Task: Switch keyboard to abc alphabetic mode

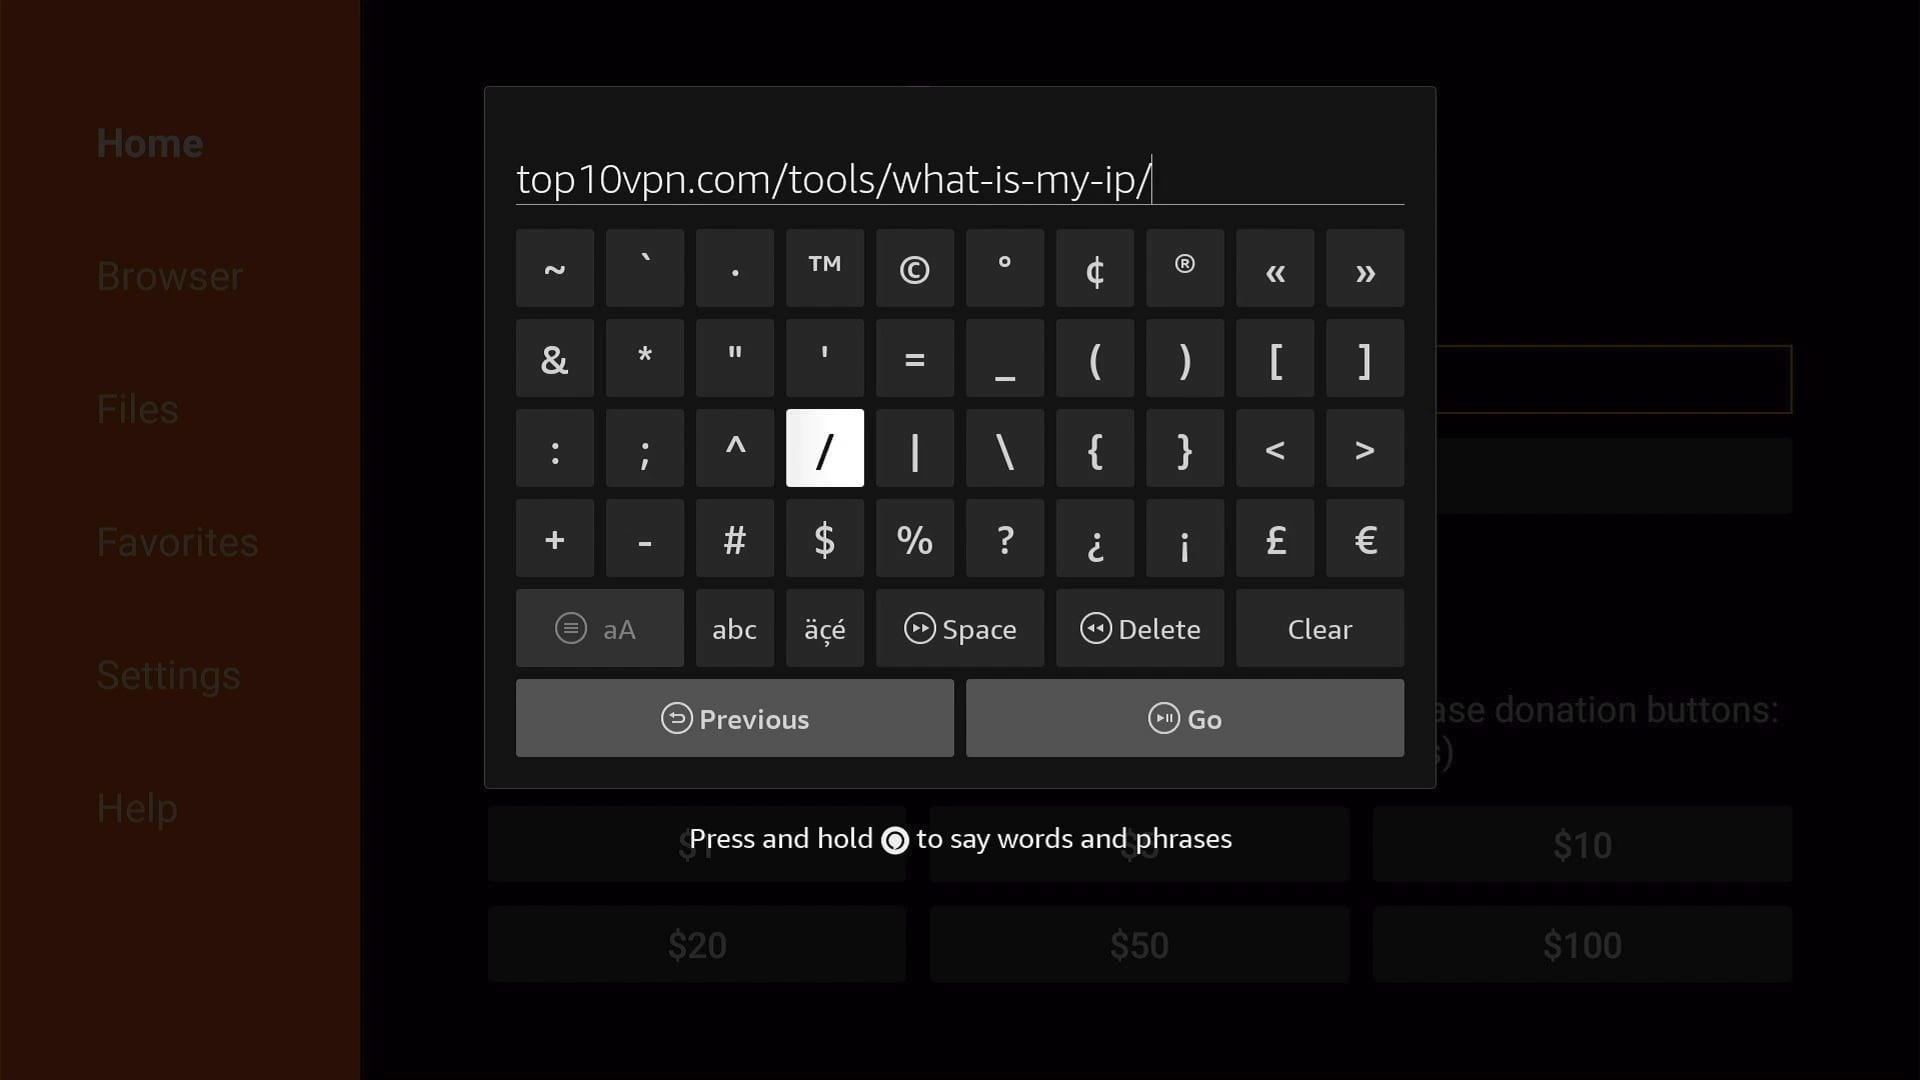Action: click(735, 628)
